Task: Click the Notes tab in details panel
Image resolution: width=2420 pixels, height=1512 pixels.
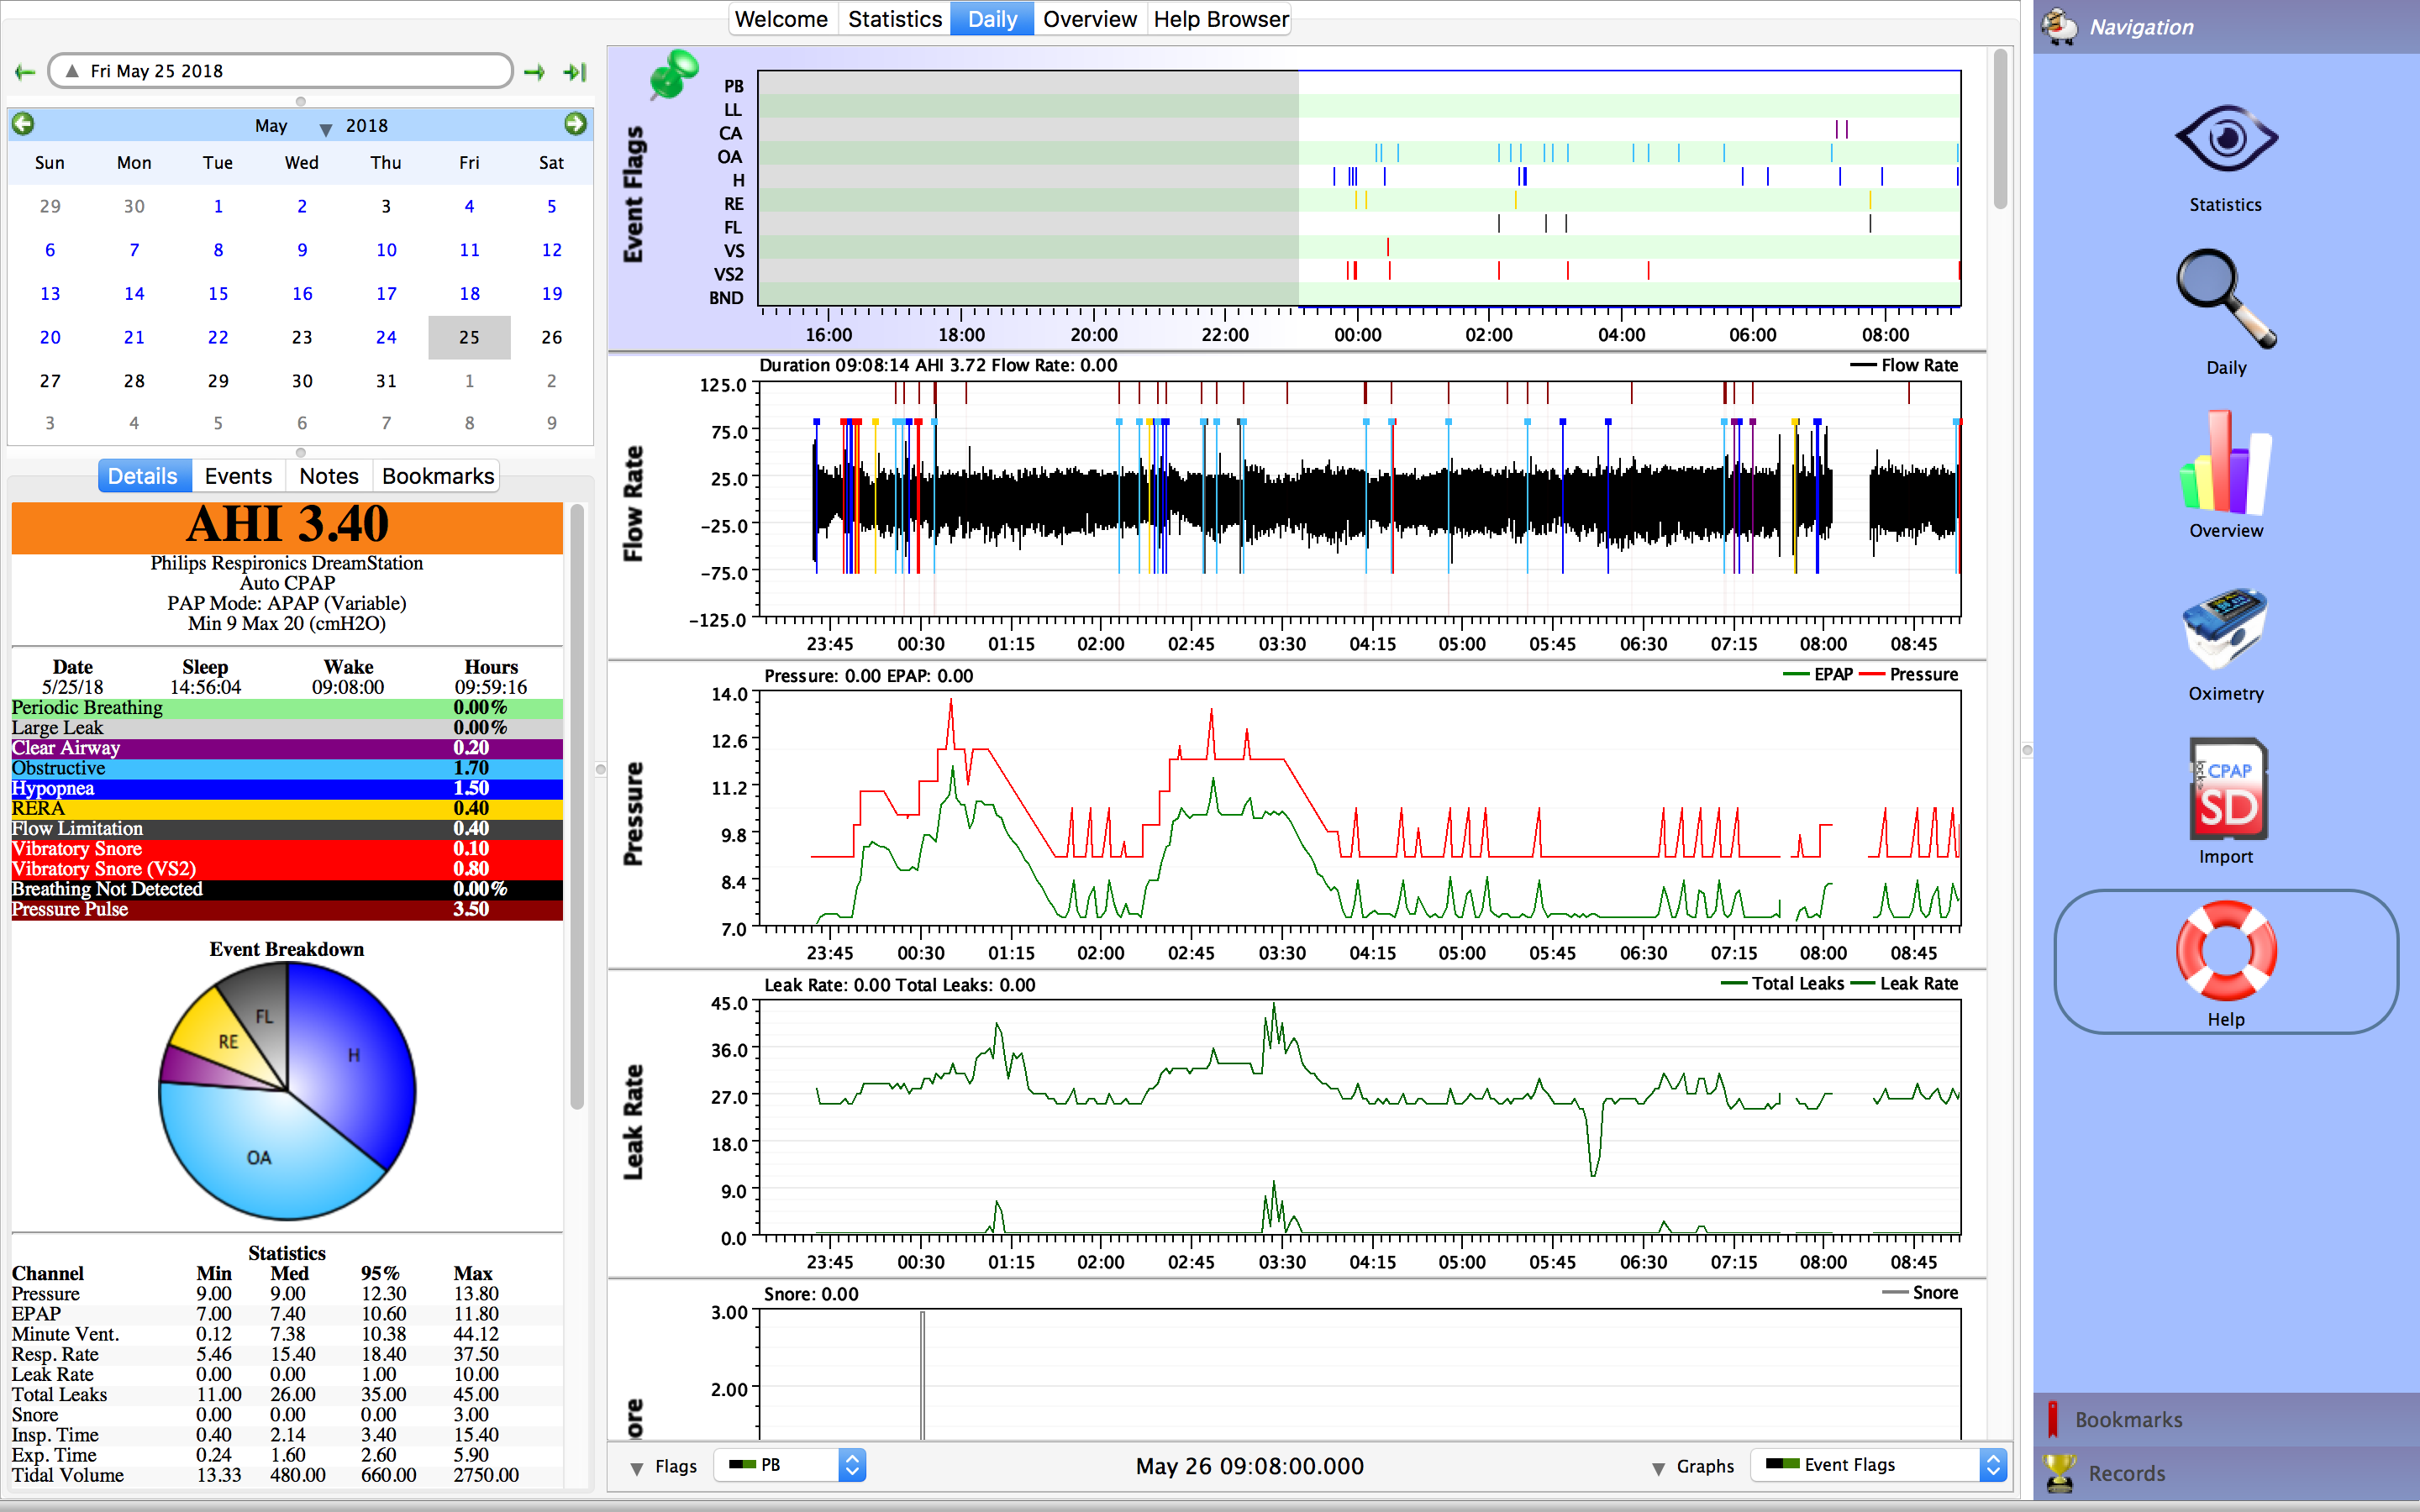Action: pyautogui.click(x=328, y=477)
